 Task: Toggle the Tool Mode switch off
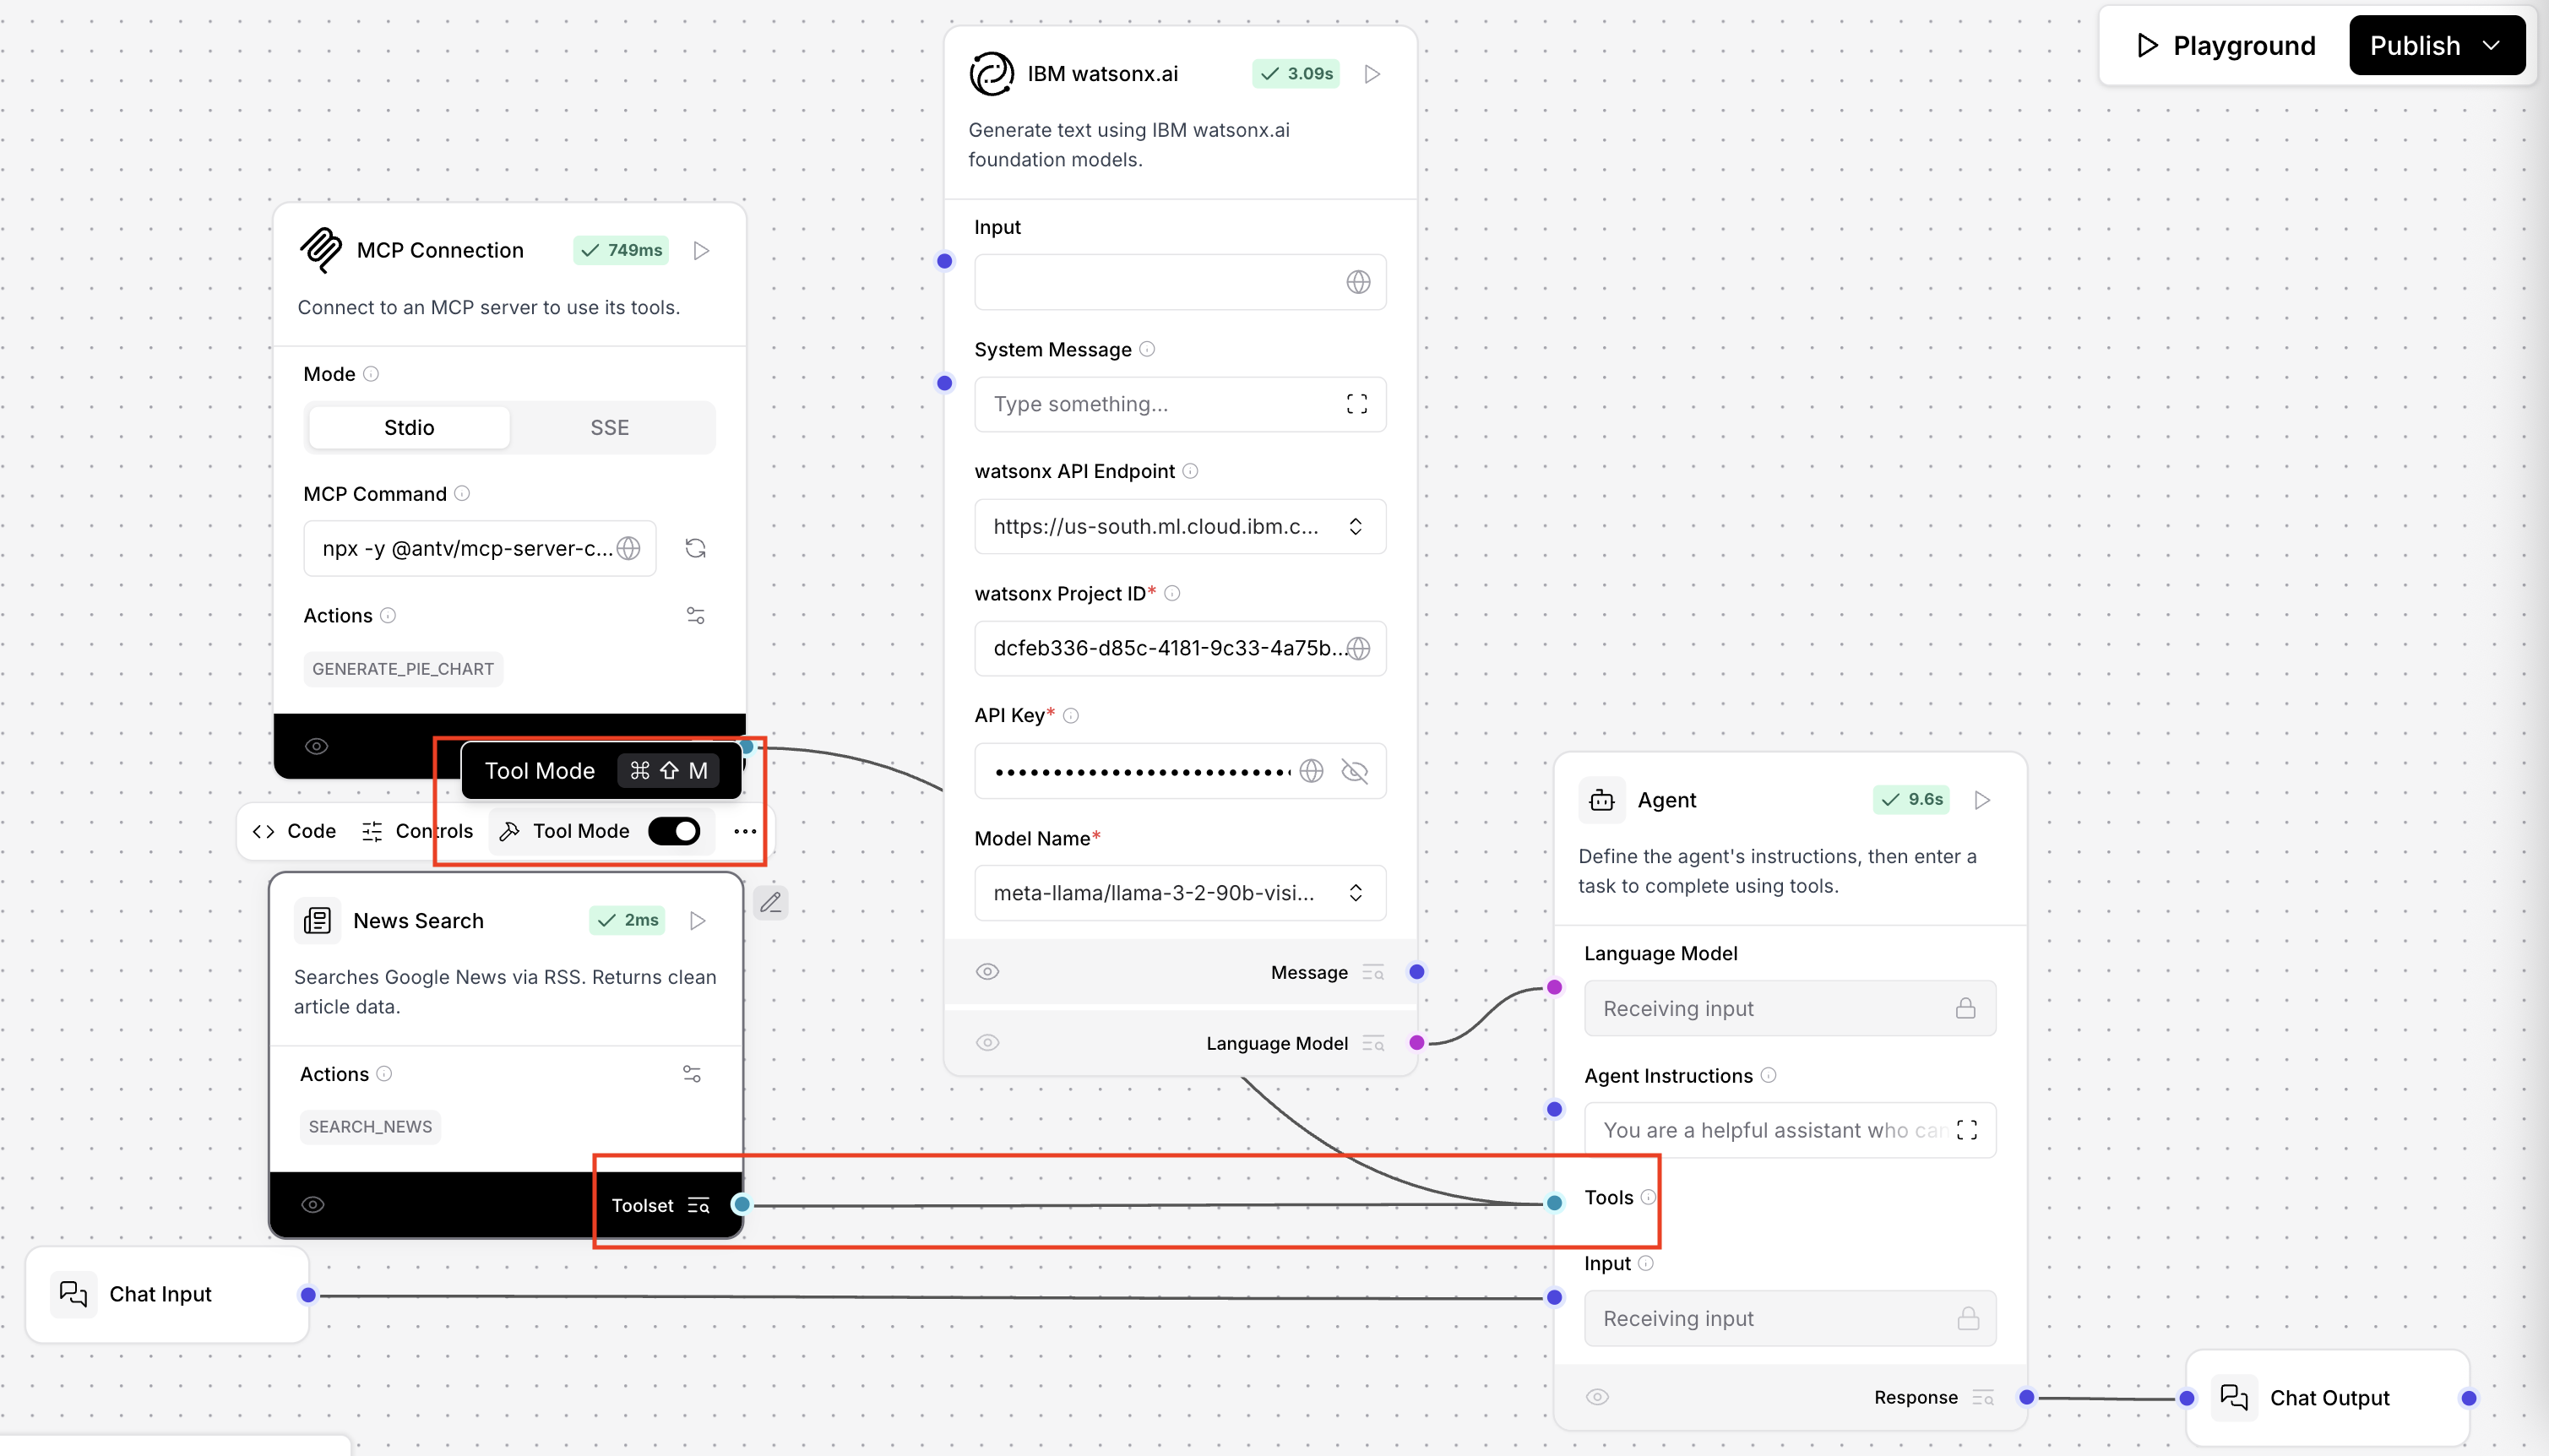point(674,831)
